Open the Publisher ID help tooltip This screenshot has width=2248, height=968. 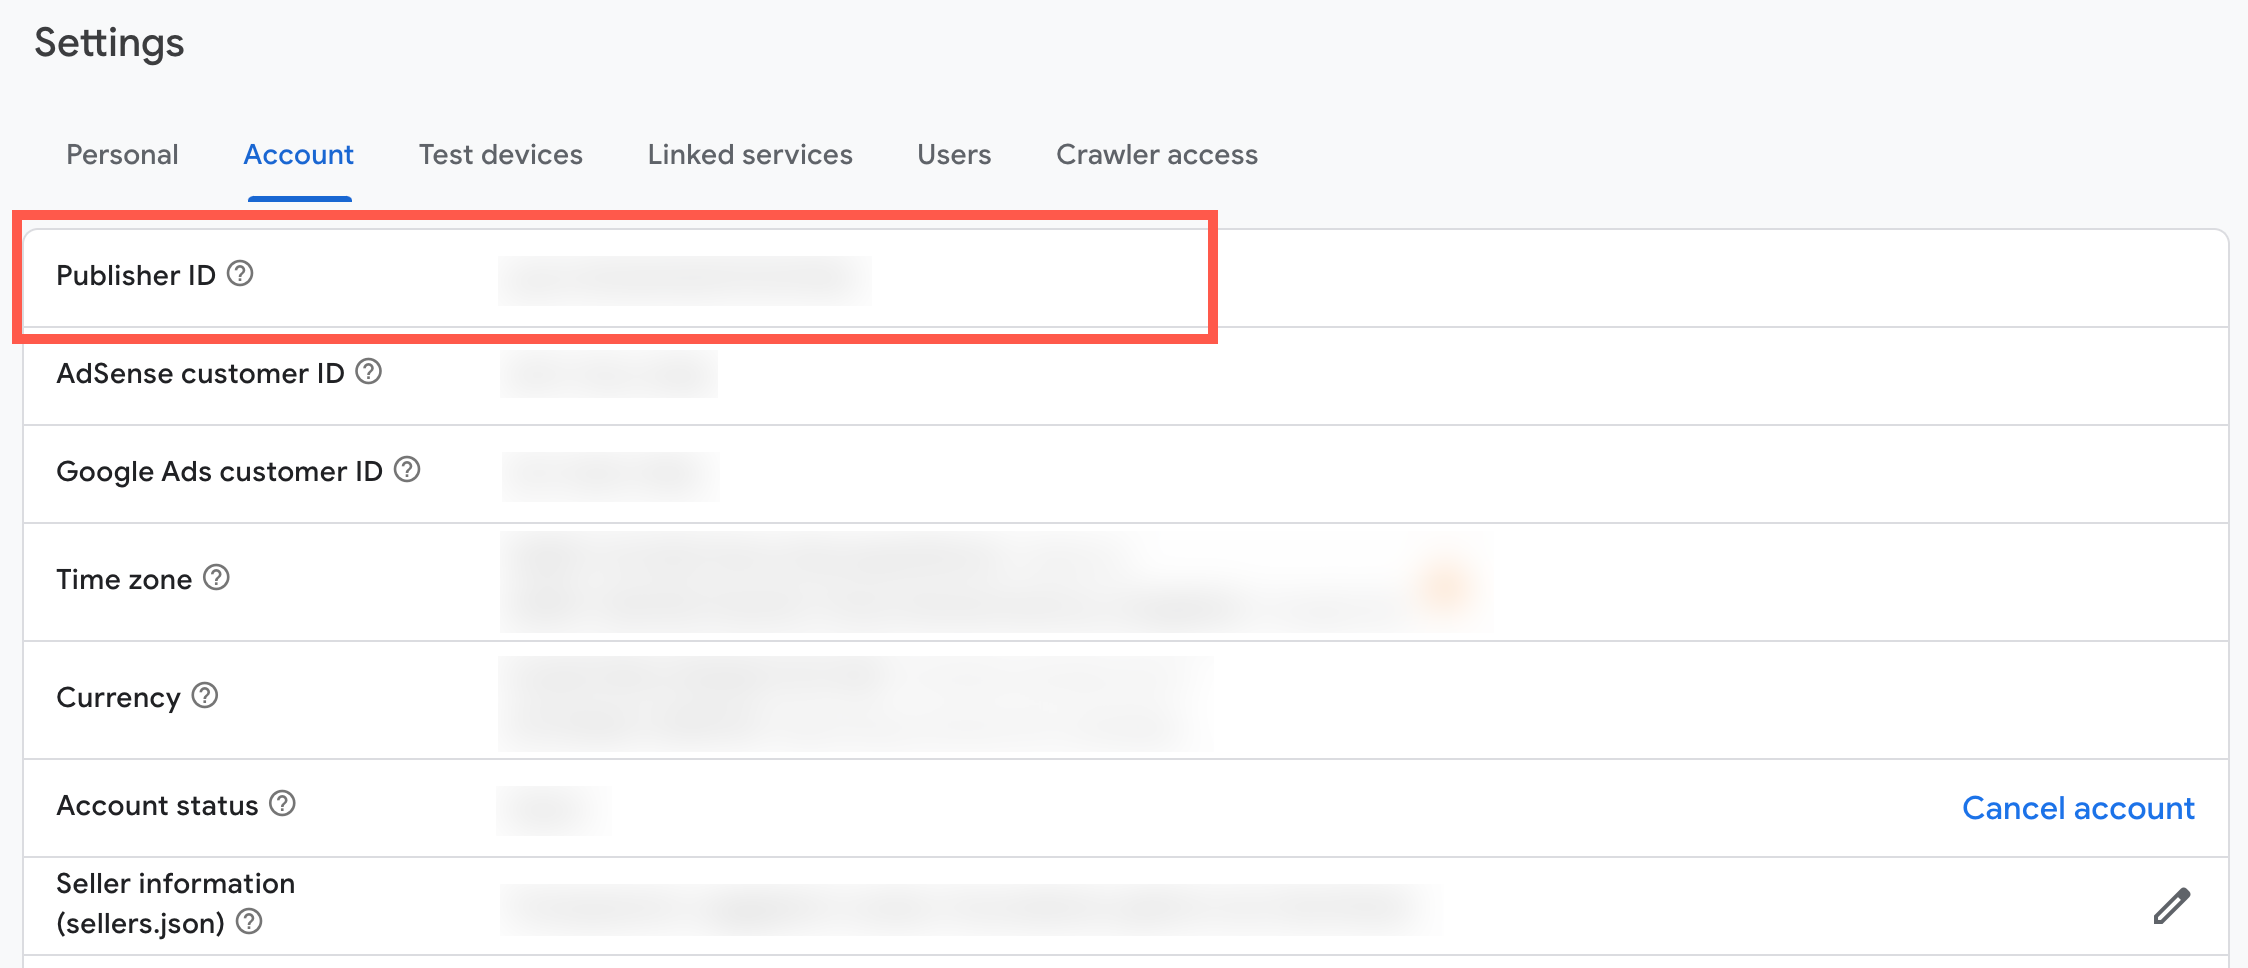click(241, 273)
